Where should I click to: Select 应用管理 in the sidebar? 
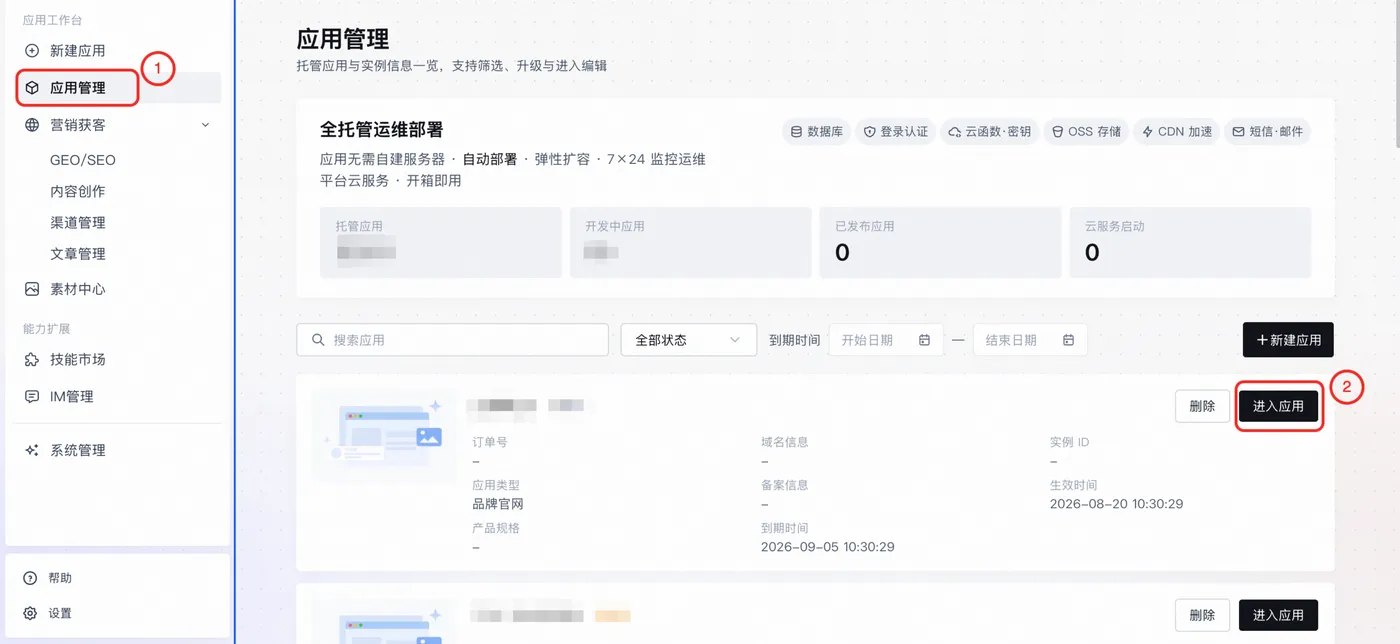pyautogui.click(x=119, y=88)
